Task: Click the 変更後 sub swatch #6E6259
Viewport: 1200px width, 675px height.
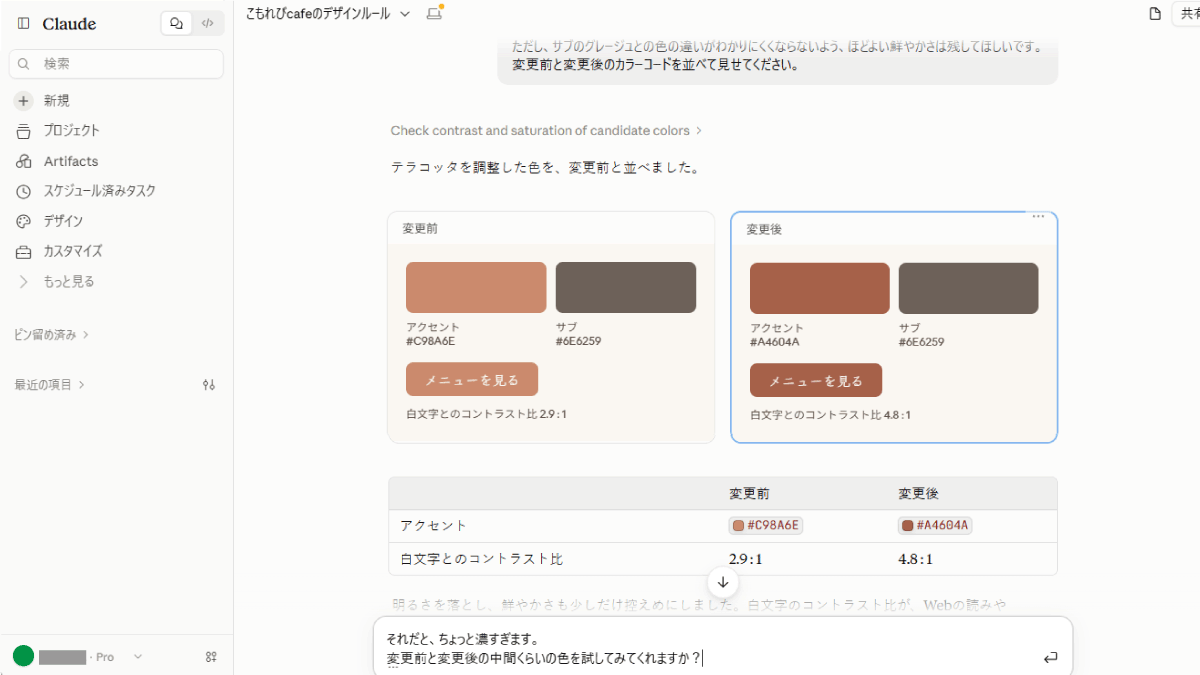Action: [969, 289]
